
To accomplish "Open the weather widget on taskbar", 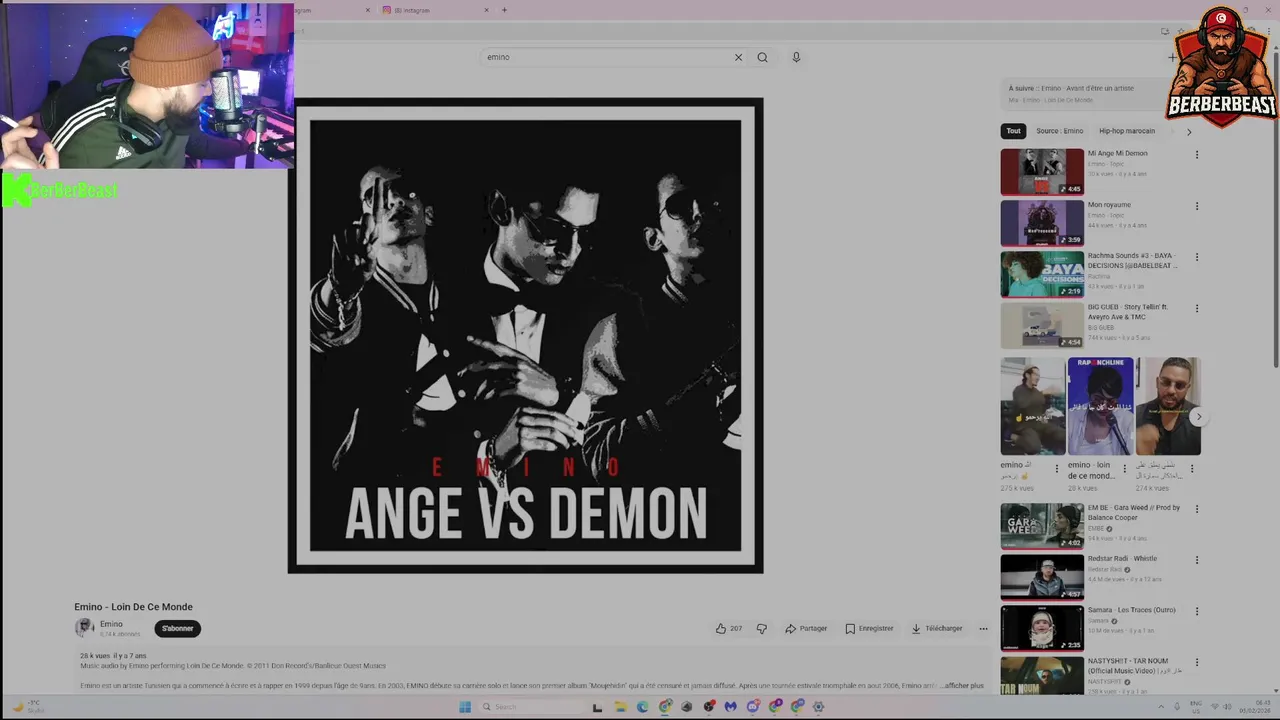I will tap(28, 707).
